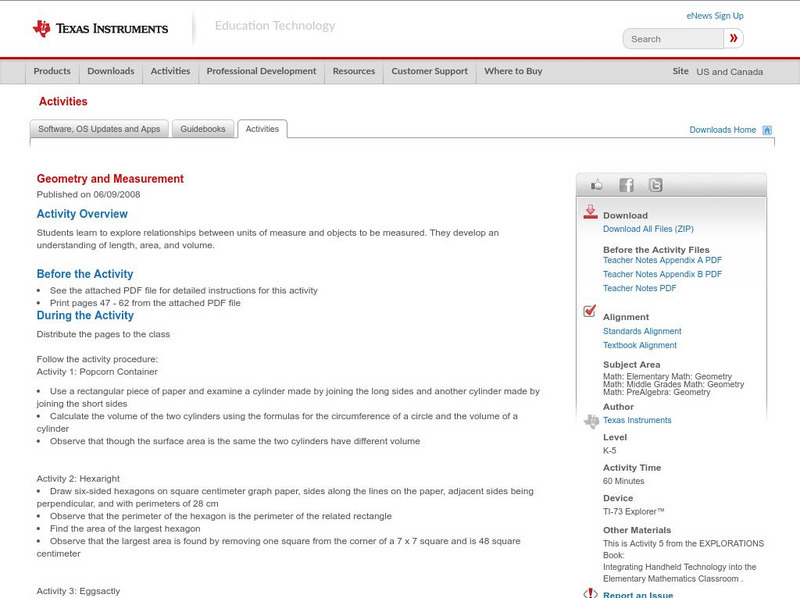The height and width of the screenshot is (598, 800).
Task: Click the Education Technology header text
Action: (274, 26)
